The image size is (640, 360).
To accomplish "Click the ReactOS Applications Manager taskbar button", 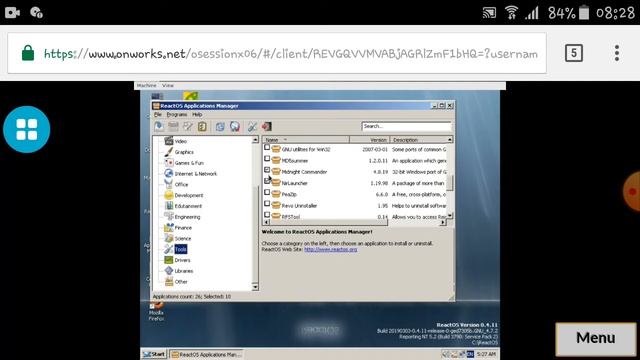I will [x=206, y=354].
